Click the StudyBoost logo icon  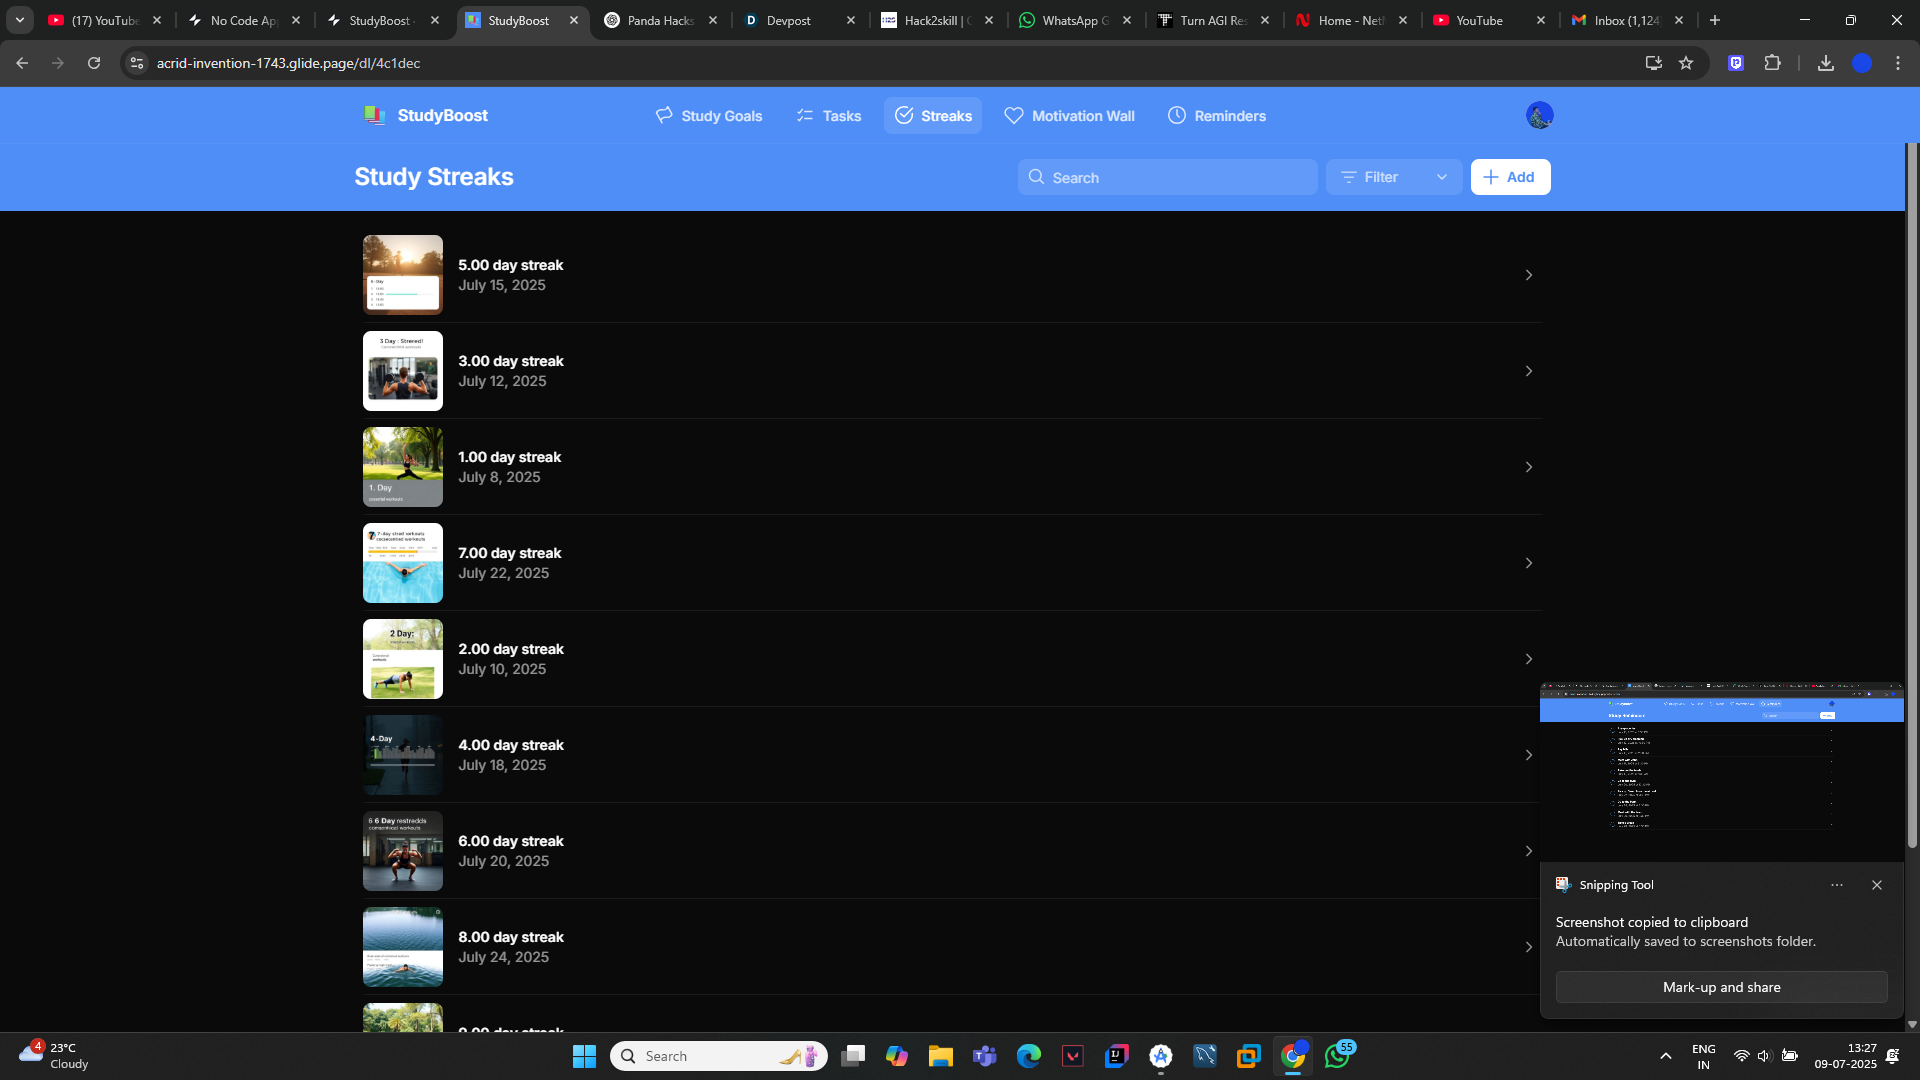click(x=375, y=116)
